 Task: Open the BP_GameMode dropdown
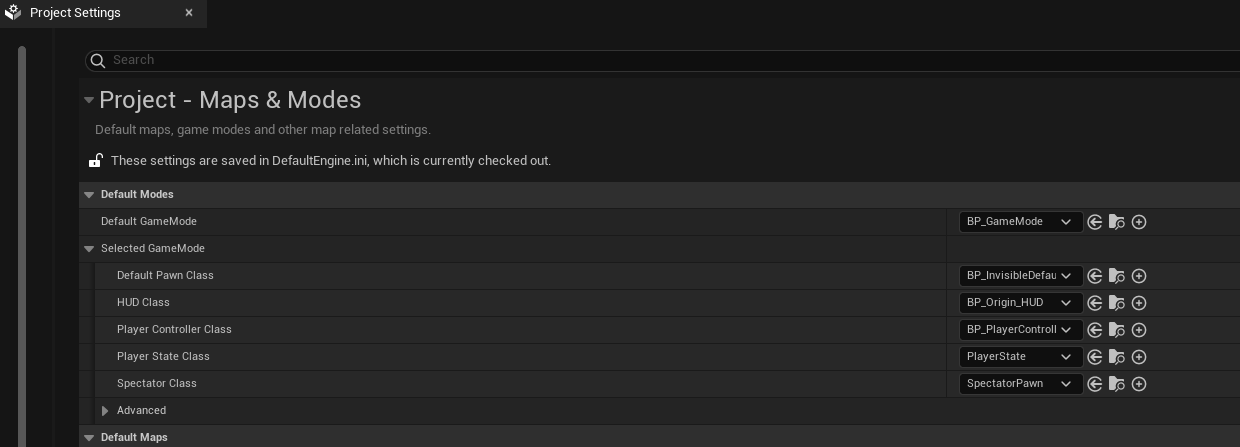(x=1020, y=222)
